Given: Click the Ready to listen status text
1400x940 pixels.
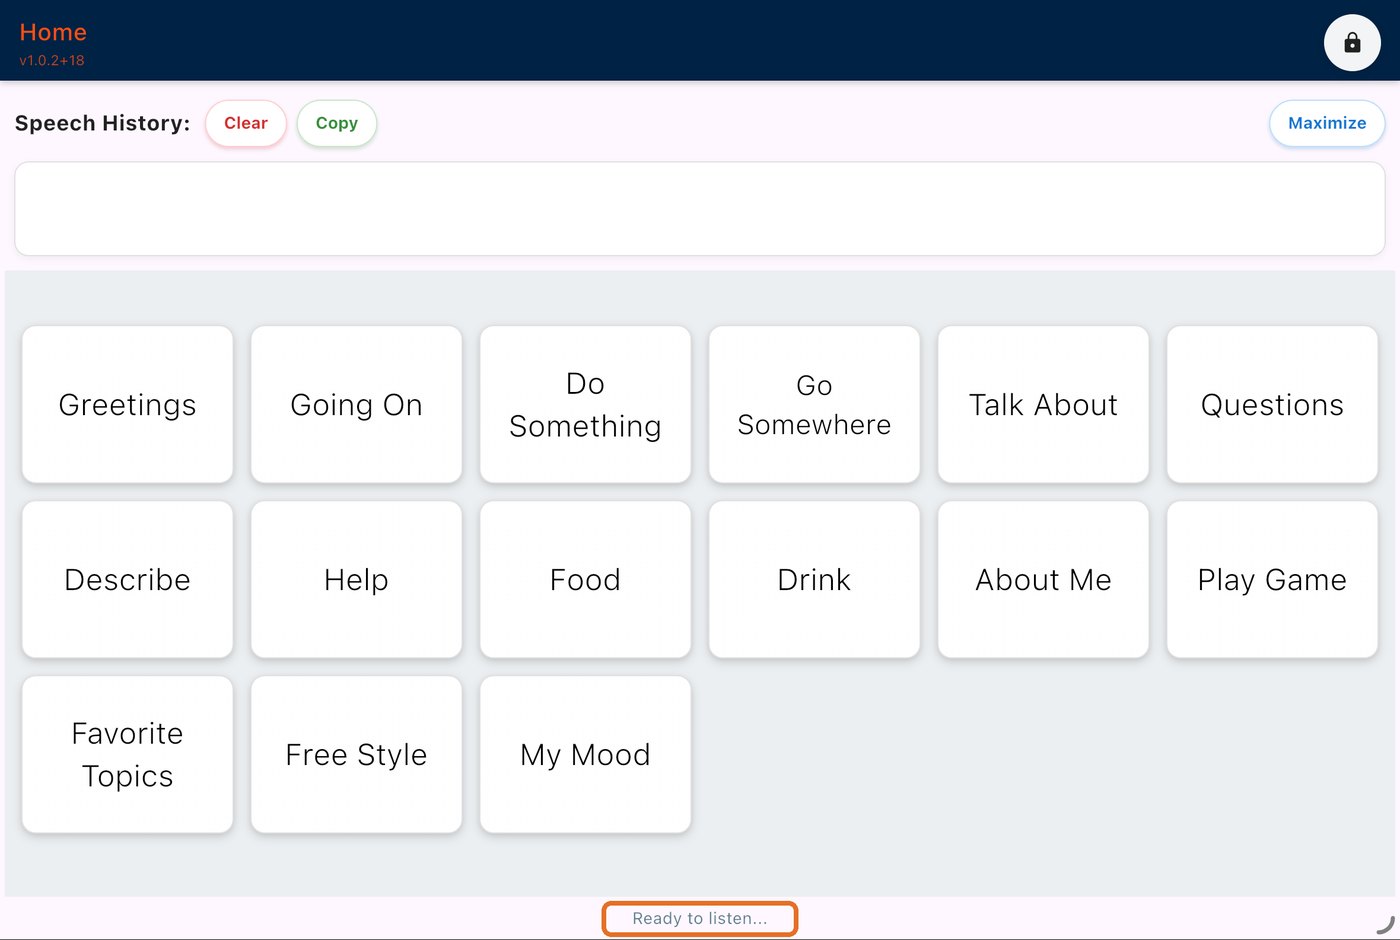Looking at the screenshot, I should [700, 918].
